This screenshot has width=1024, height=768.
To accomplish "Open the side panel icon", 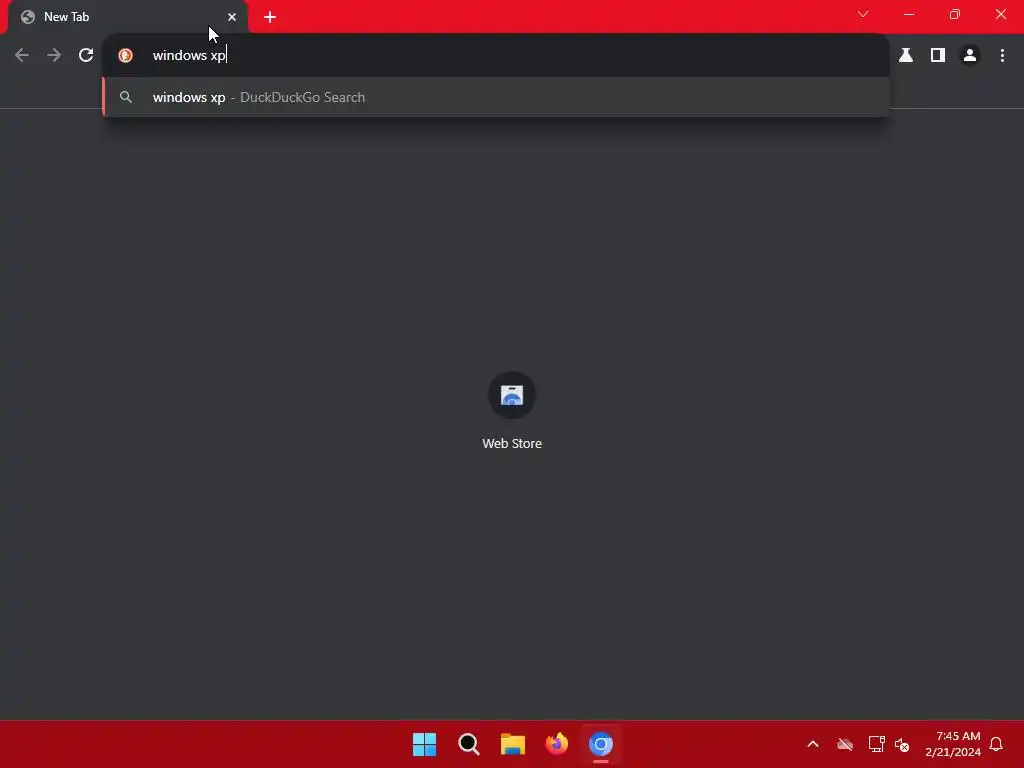I will [x=938, y=56].
